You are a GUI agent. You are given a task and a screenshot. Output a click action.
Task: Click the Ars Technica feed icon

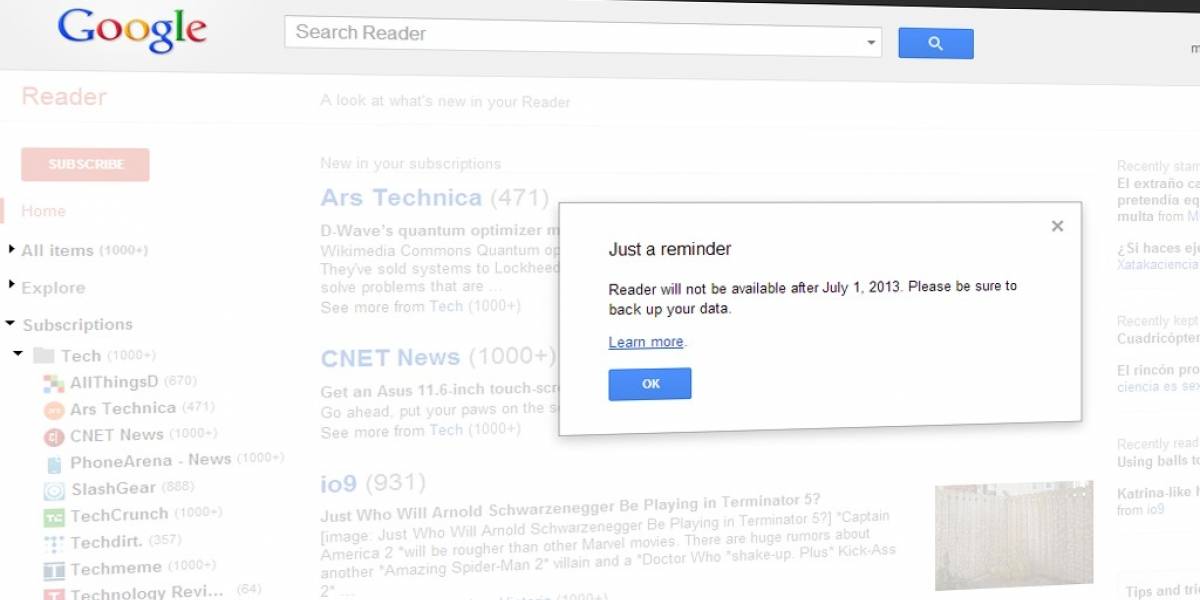[x=54, y=410]
